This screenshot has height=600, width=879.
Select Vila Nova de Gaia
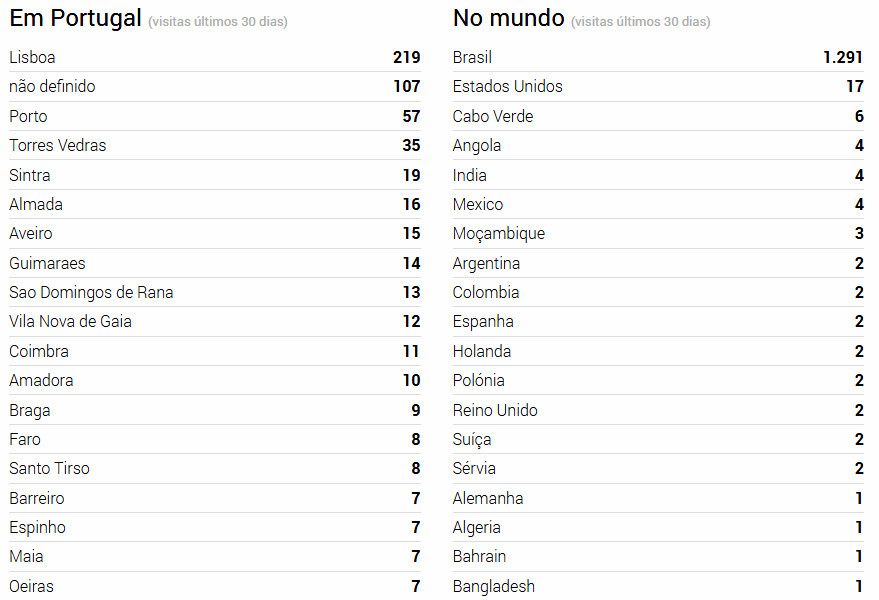[x=71, y=322]
